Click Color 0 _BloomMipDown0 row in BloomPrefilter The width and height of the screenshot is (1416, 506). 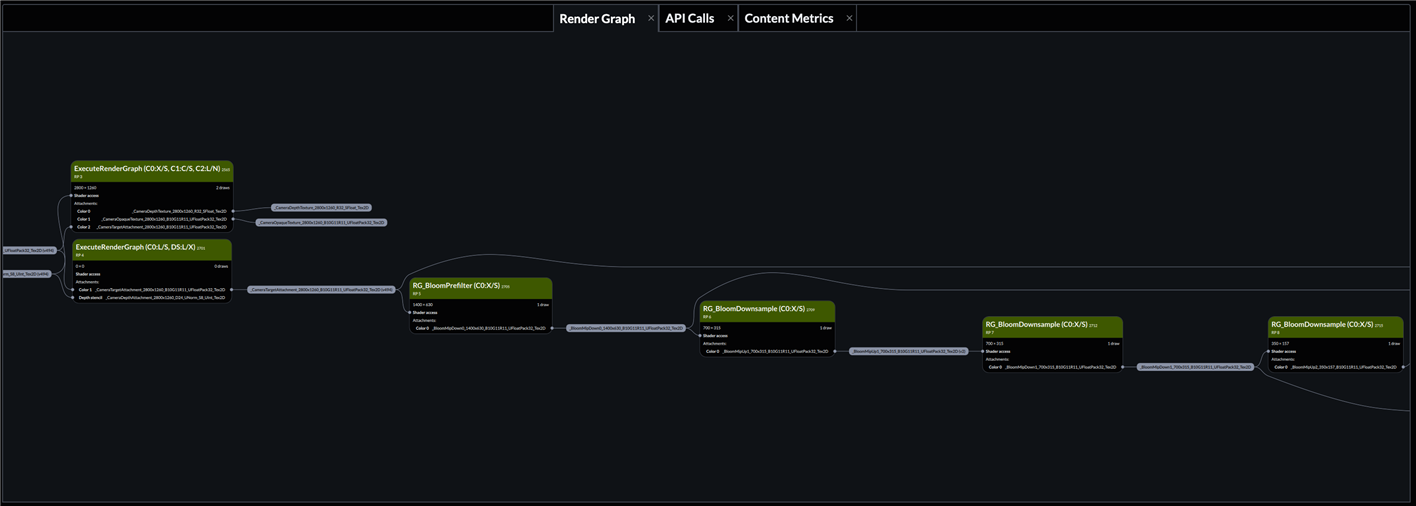pyautogui.click(x=481, y=328)
